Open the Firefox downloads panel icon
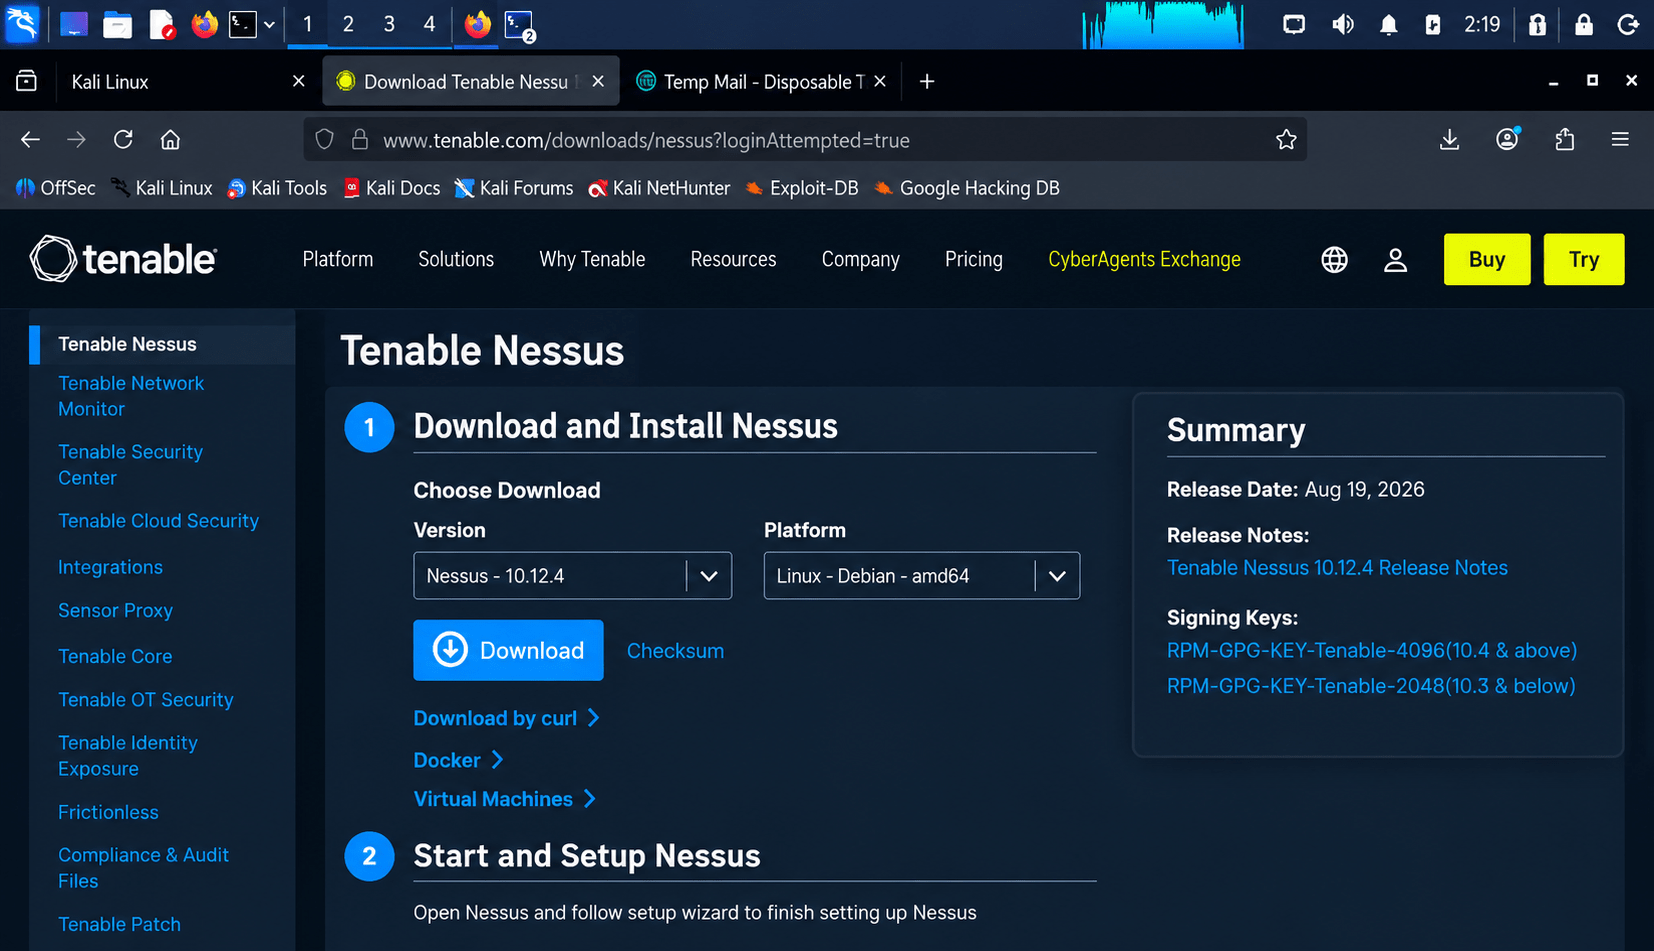The height and width of the screenshot is (951, 1654). click(x=1449, y=140)
